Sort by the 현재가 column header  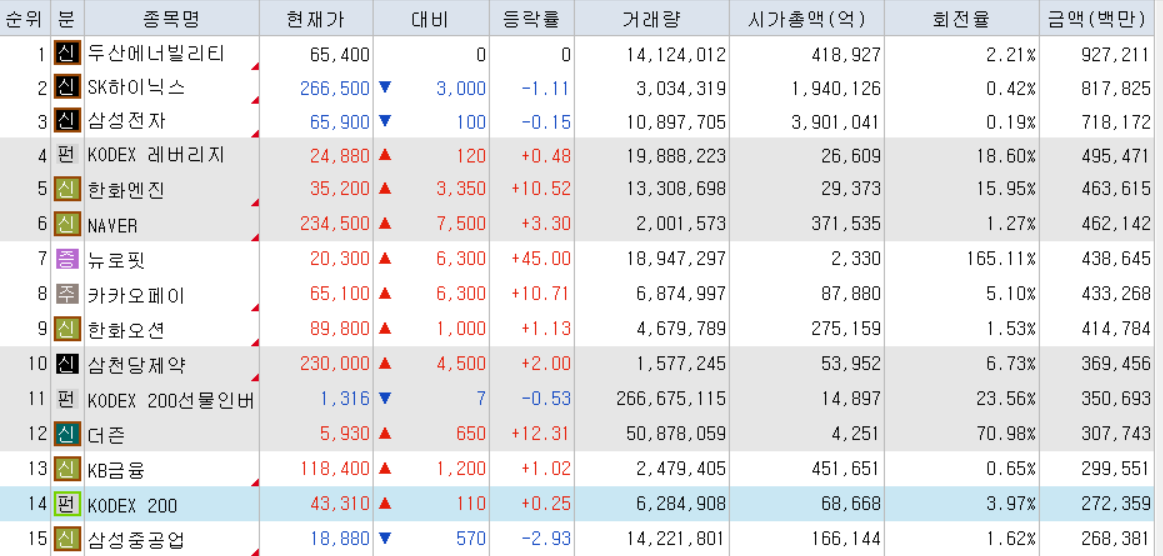point(316,18)
